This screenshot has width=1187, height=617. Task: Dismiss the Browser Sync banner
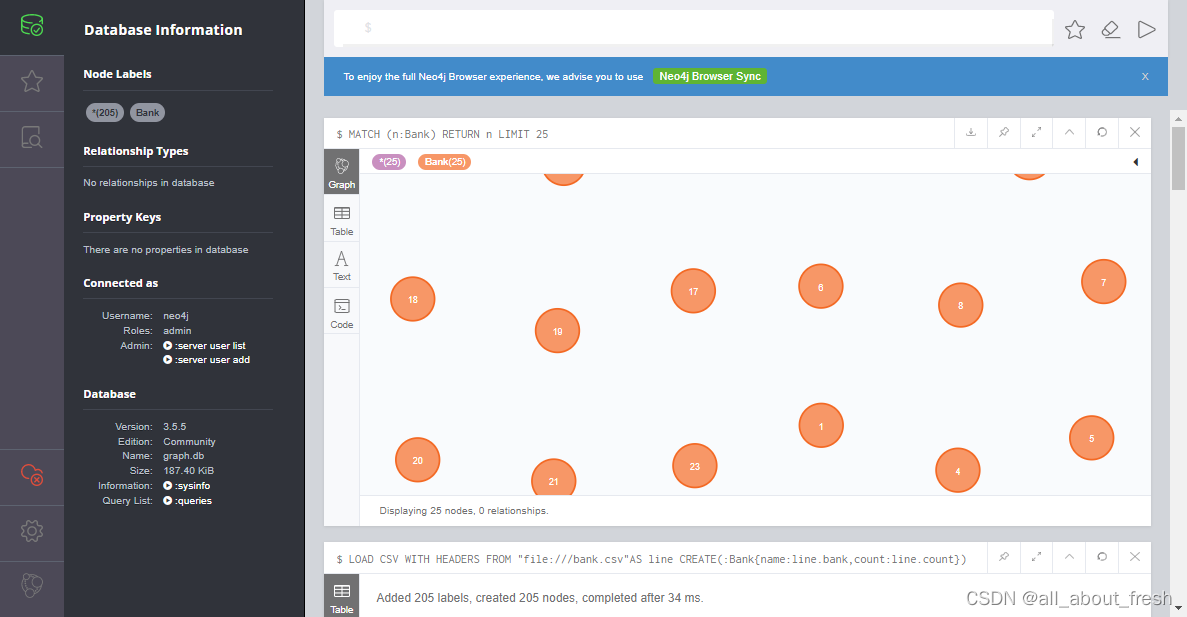click(x=1145, y=76)
